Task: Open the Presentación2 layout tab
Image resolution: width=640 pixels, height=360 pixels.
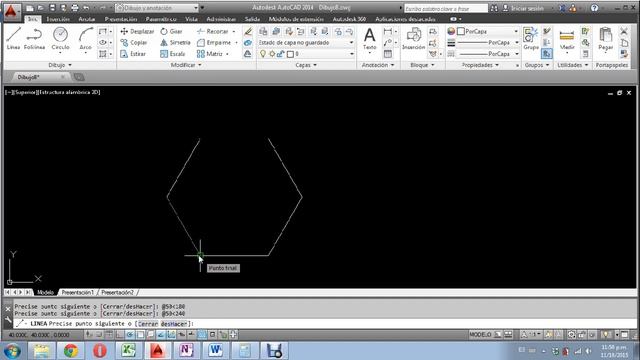Action: pyautogui.click(x=117, y=292)
